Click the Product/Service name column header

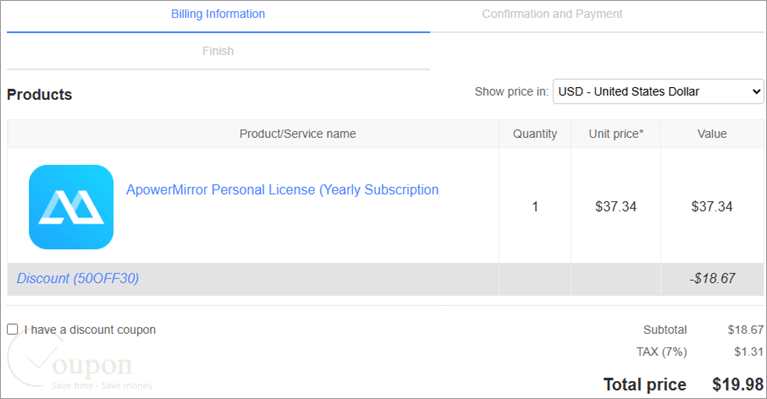tap(297, 134)
